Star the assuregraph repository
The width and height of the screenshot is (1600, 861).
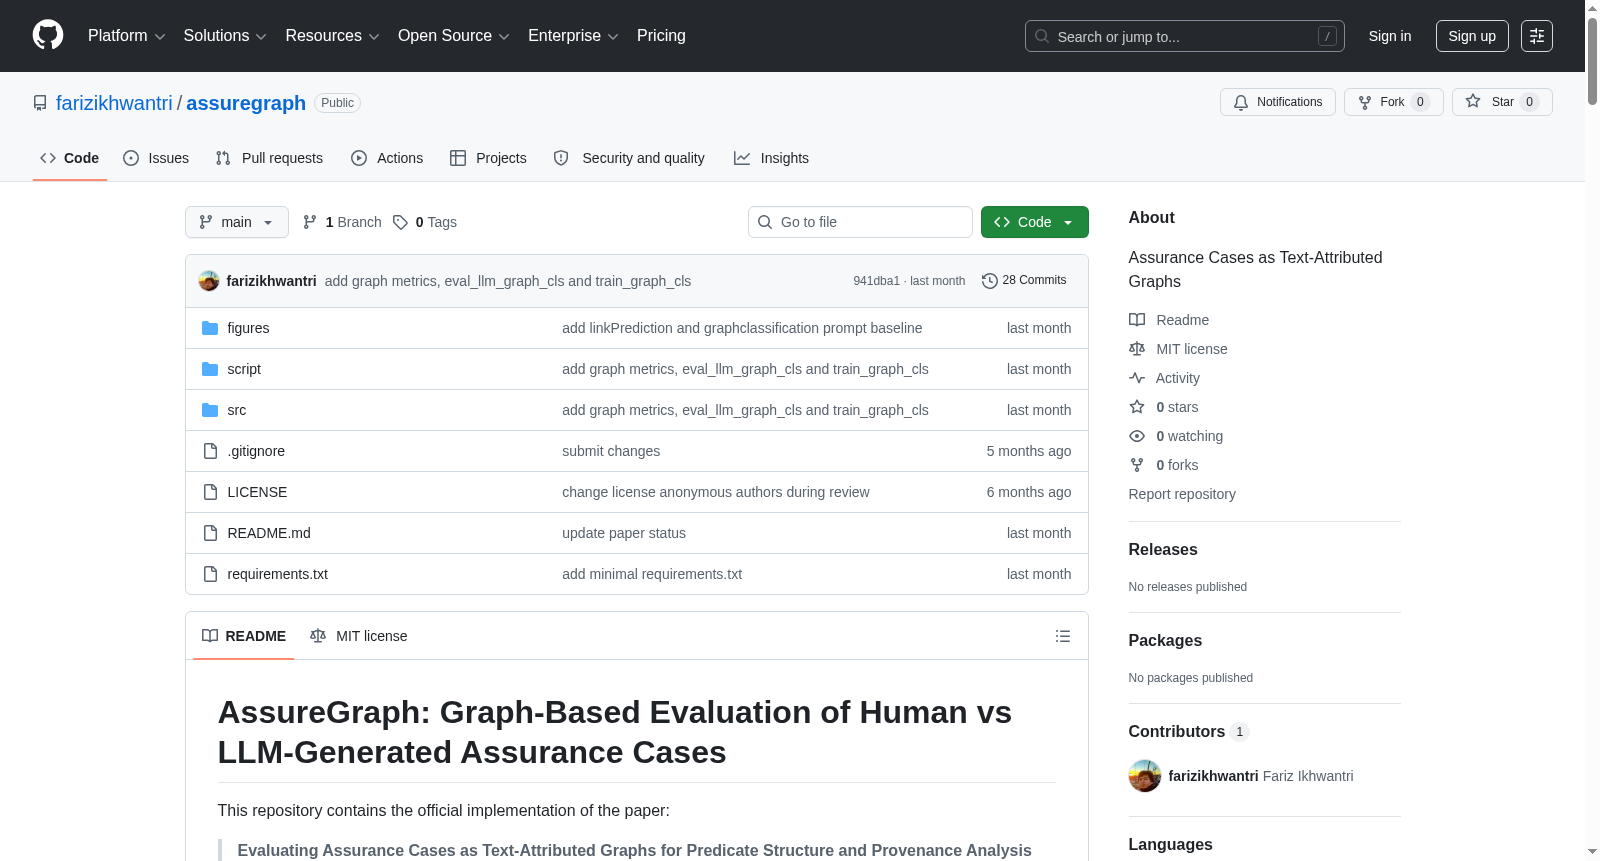pos(1502,102)
